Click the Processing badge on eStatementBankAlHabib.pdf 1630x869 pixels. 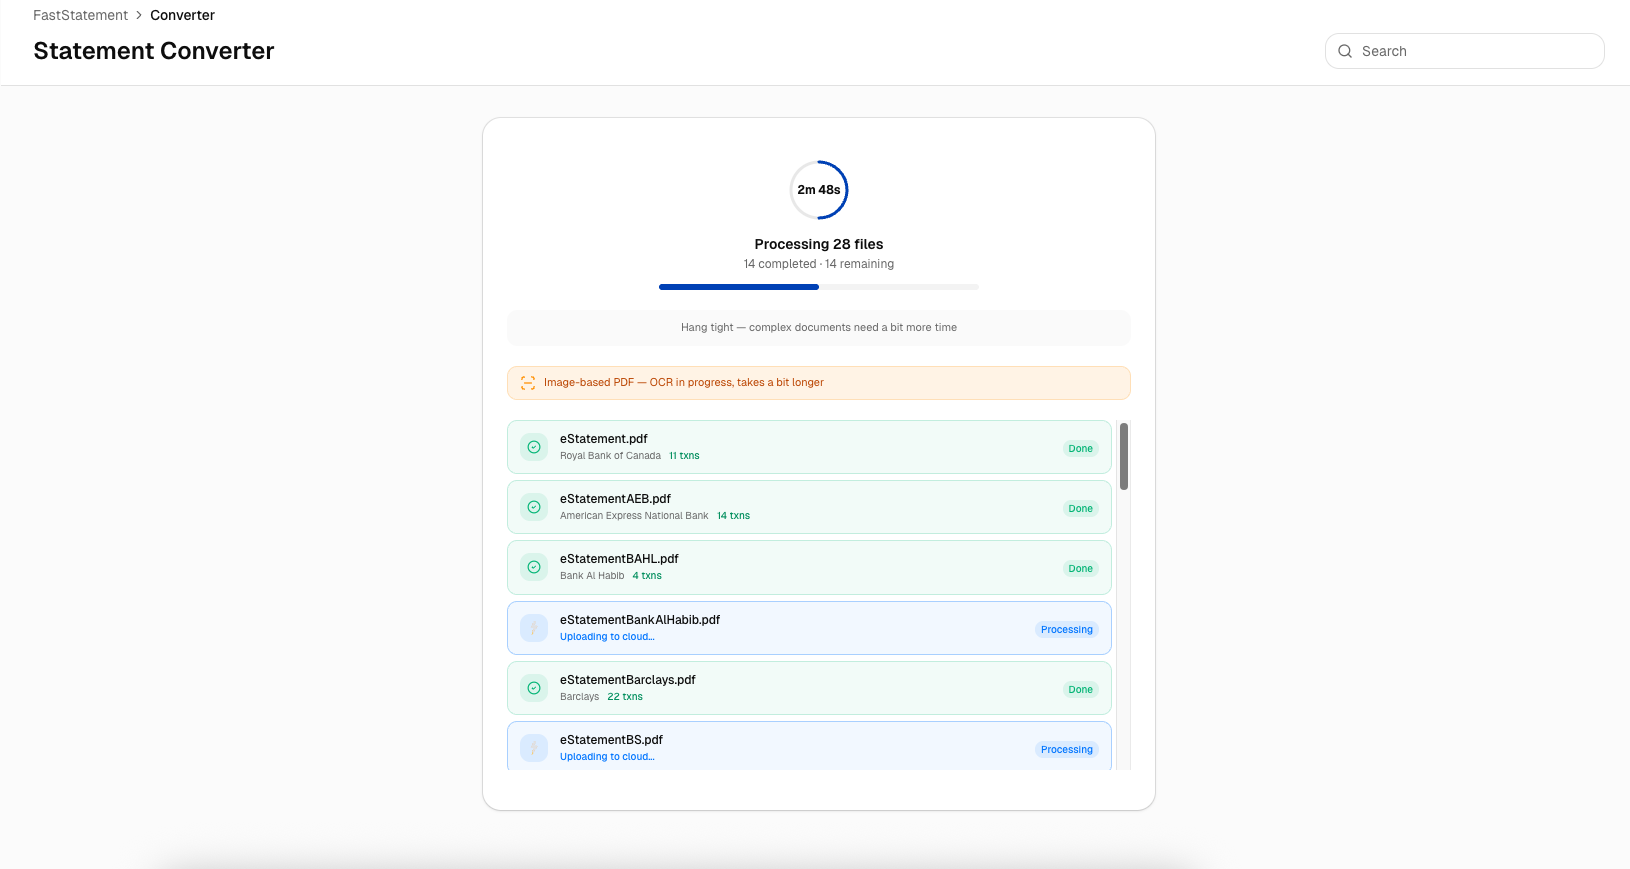click(1066, 630)
